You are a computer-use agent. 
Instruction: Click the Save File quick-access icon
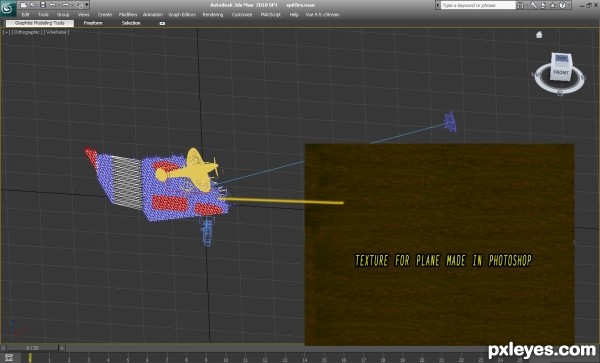click(43, 5)
